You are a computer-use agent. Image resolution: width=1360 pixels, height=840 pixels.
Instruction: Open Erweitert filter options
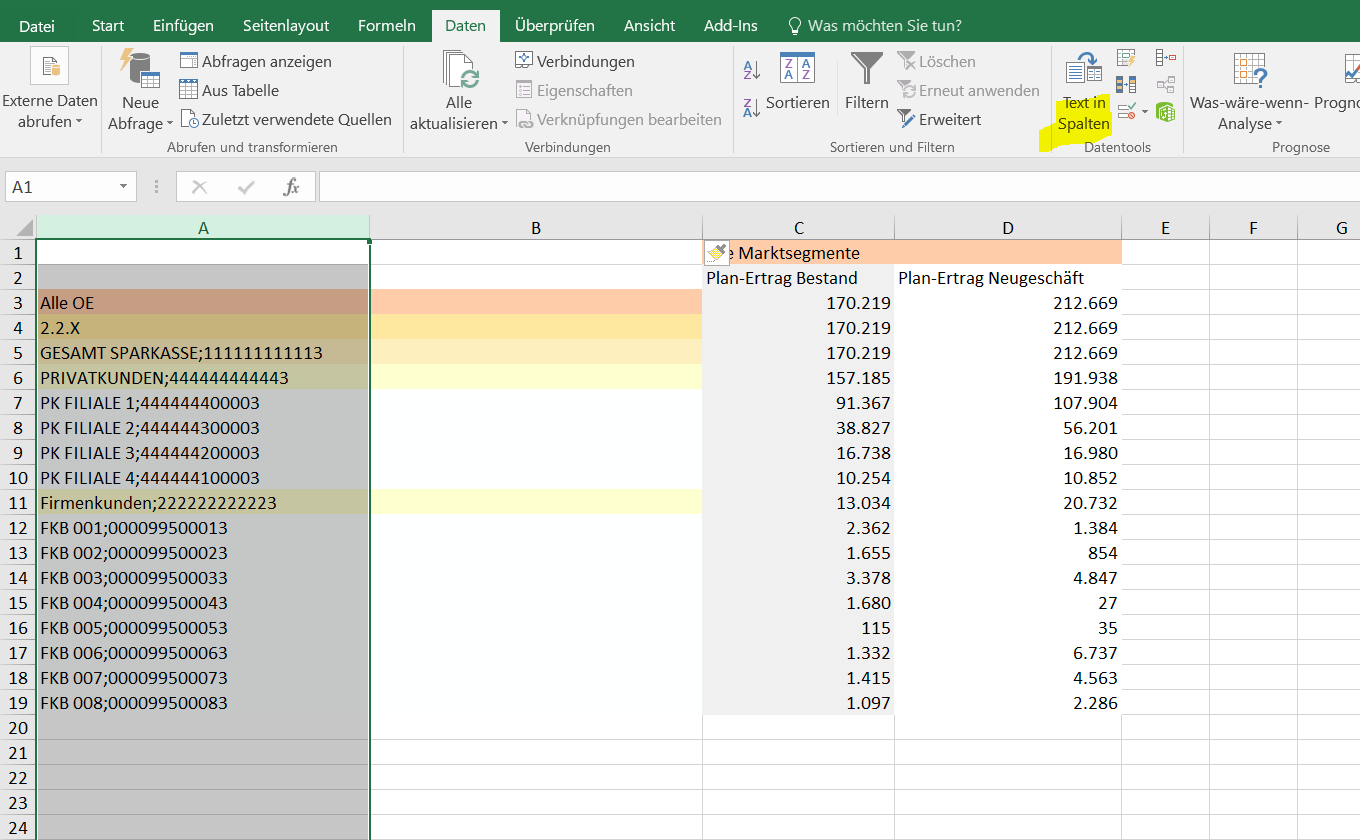pyautogui.click(x=939, y=119)
